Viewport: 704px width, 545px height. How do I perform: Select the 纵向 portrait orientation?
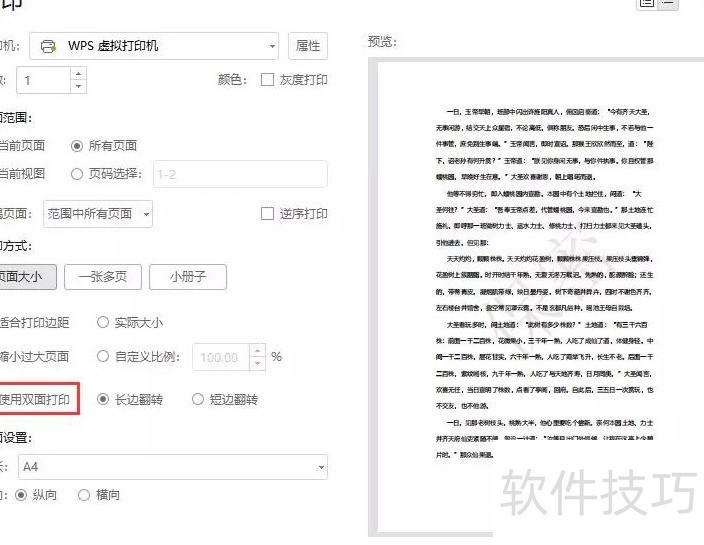(x=21, y=495)
